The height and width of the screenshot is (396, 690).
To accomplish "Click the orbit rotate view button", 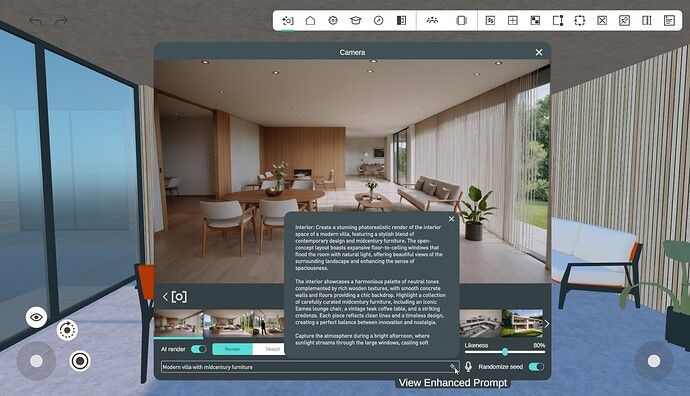I will click(x=67, y=330).
